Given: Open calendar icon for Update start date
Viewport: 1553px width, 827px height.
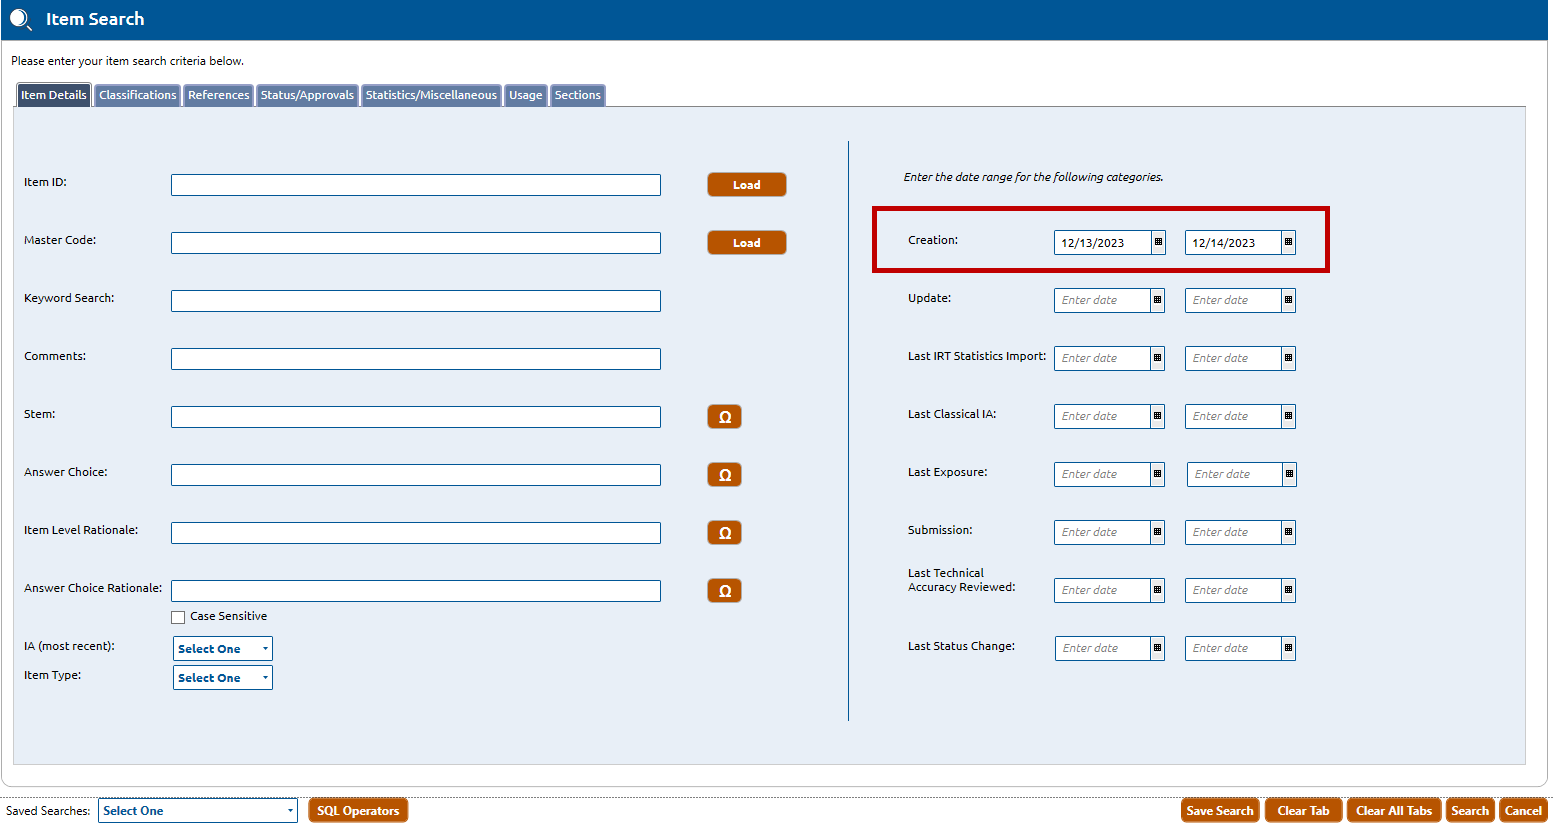Looking at the screenshot, I should coord(1157,300).
